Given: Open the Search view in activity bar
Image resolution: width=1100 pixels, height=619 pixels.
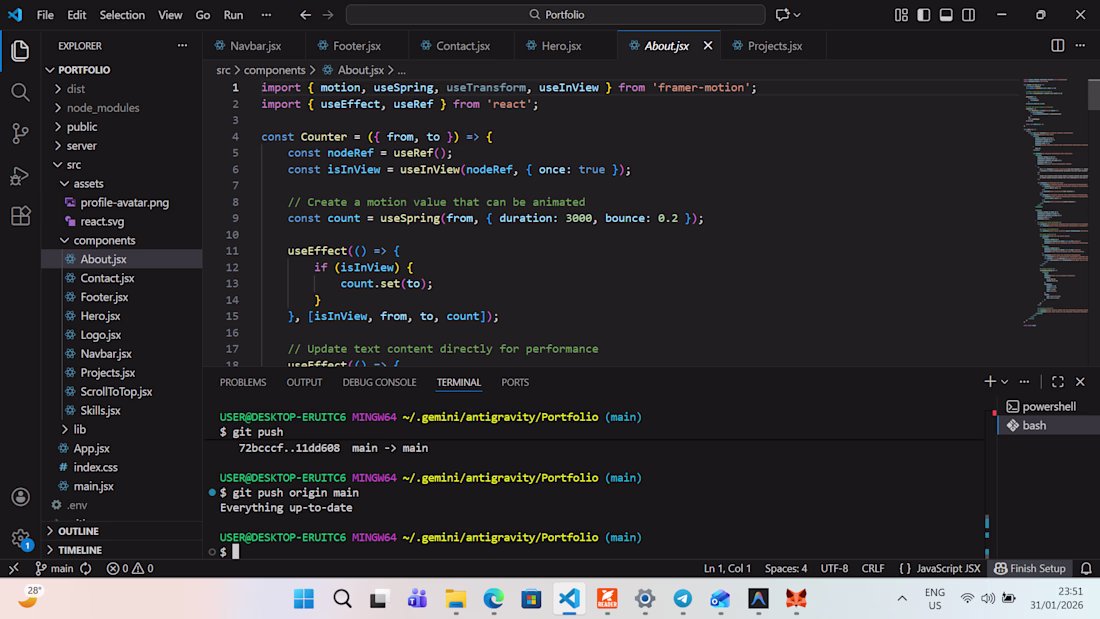Looking at the screenshot, I should (x=20, y=92).
